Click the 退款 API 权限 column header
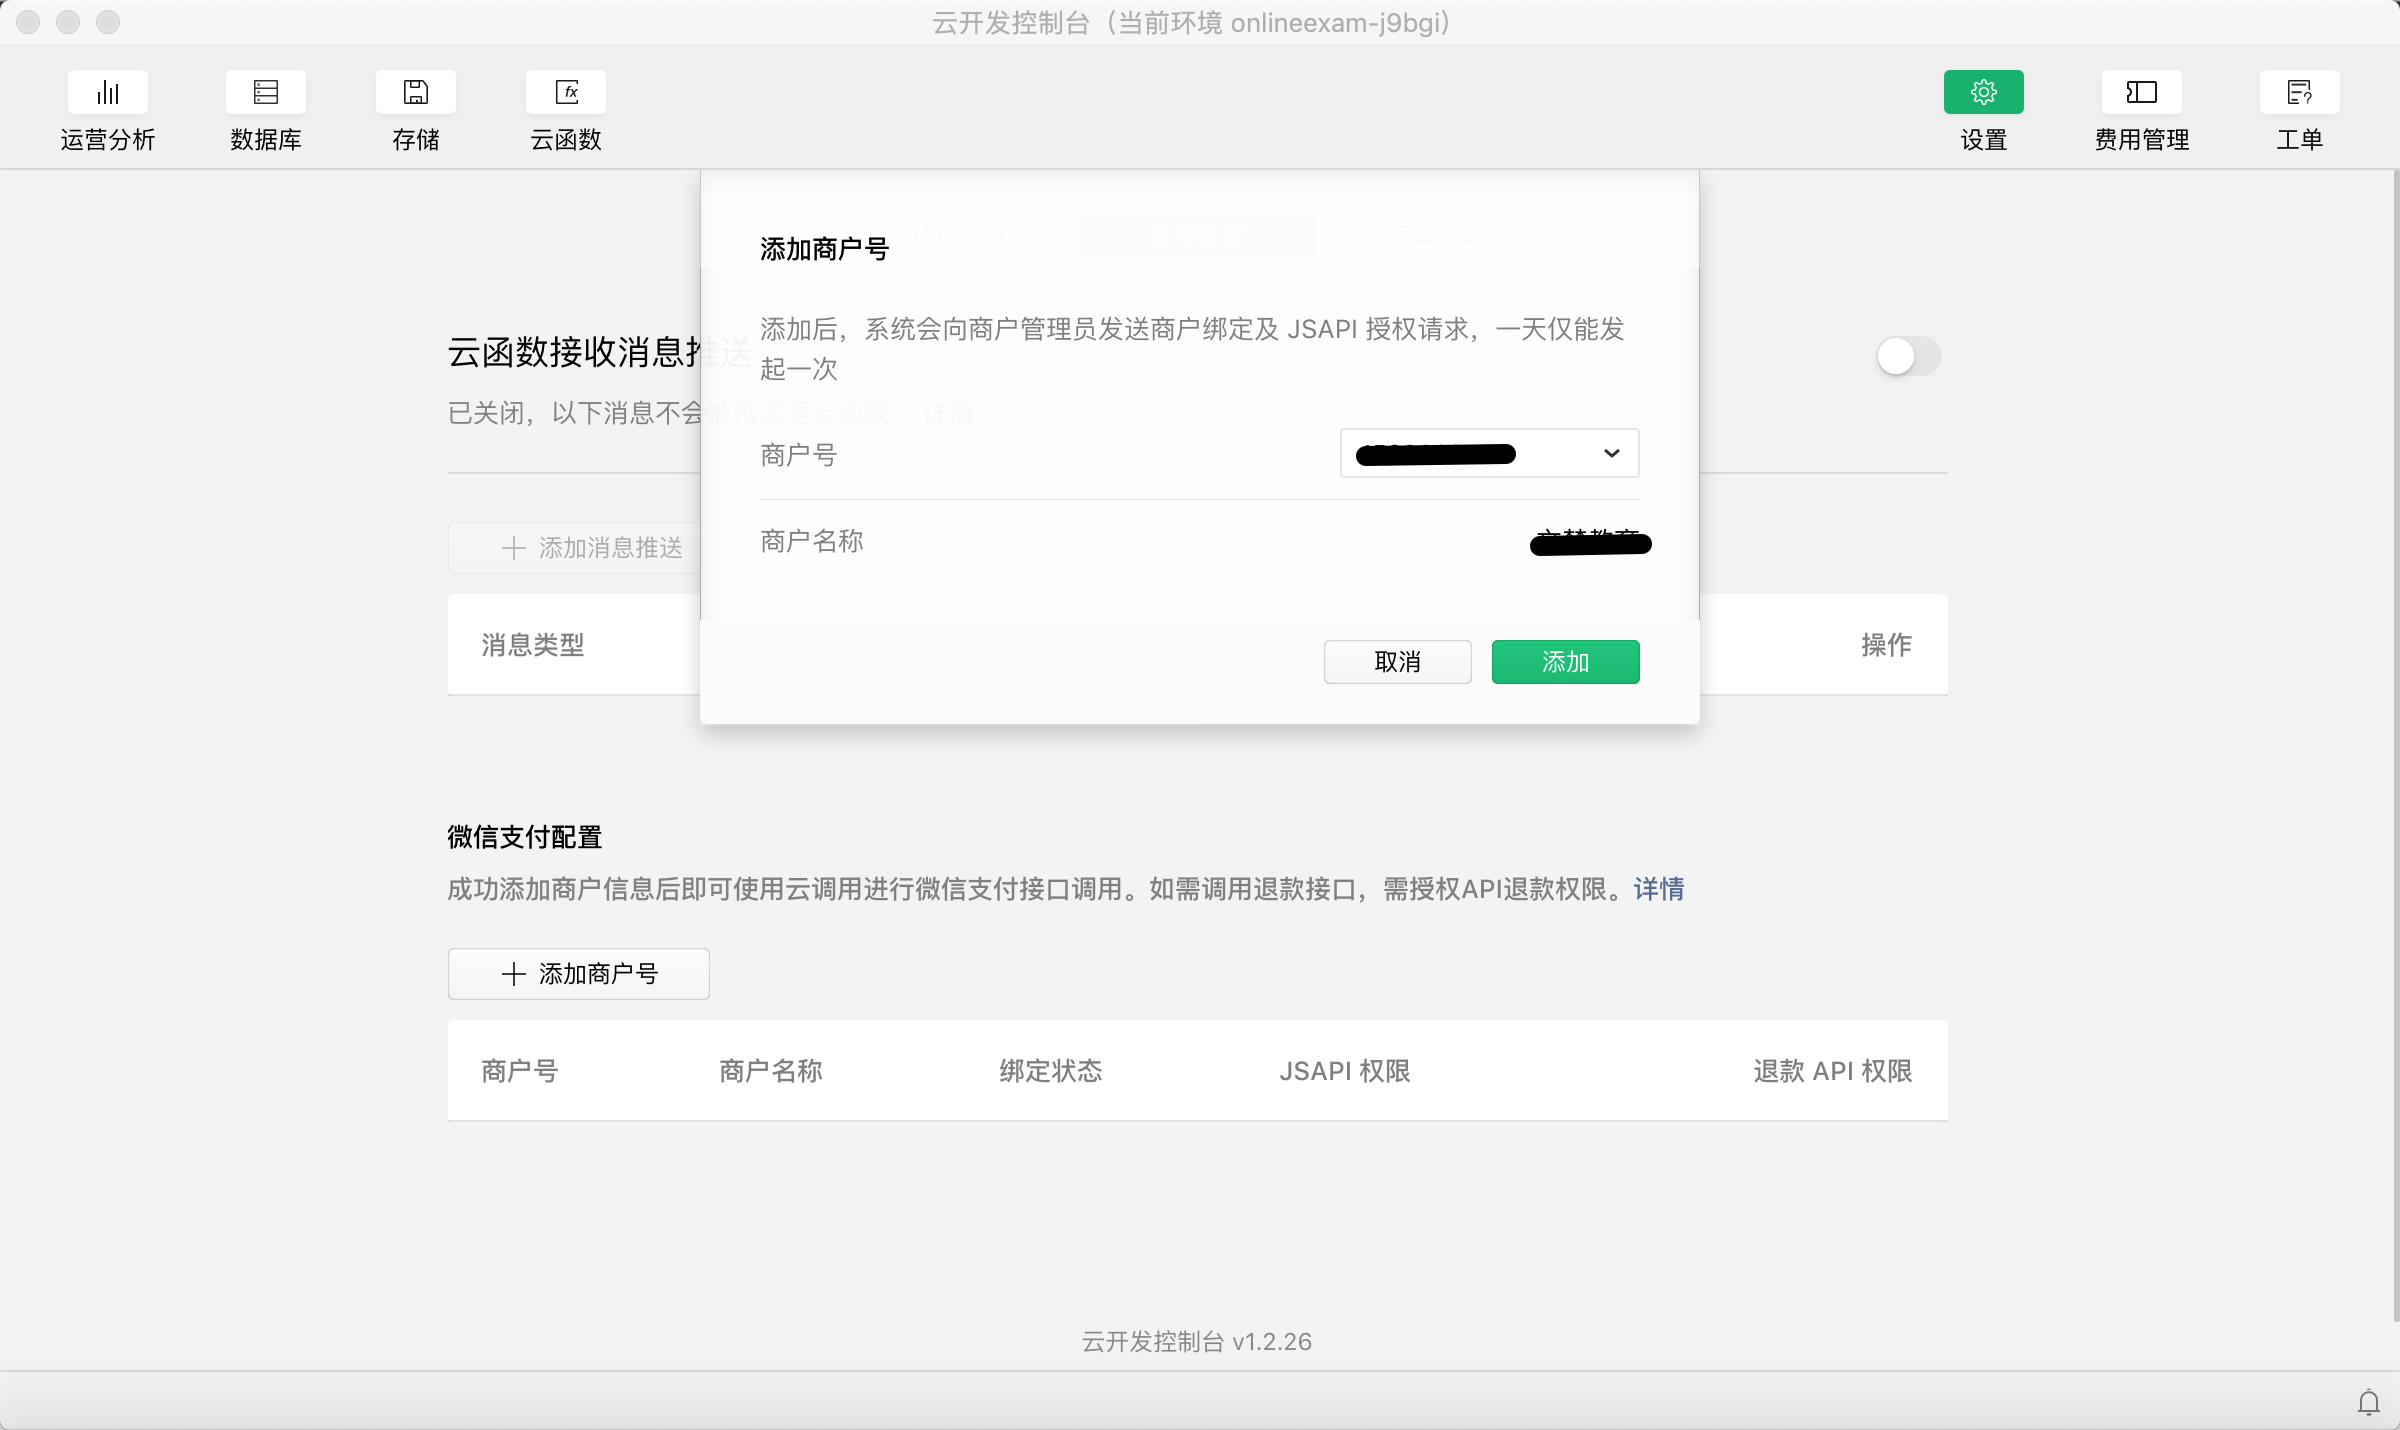This screenshot has width=2400, height=1430. point(1832,1071)
